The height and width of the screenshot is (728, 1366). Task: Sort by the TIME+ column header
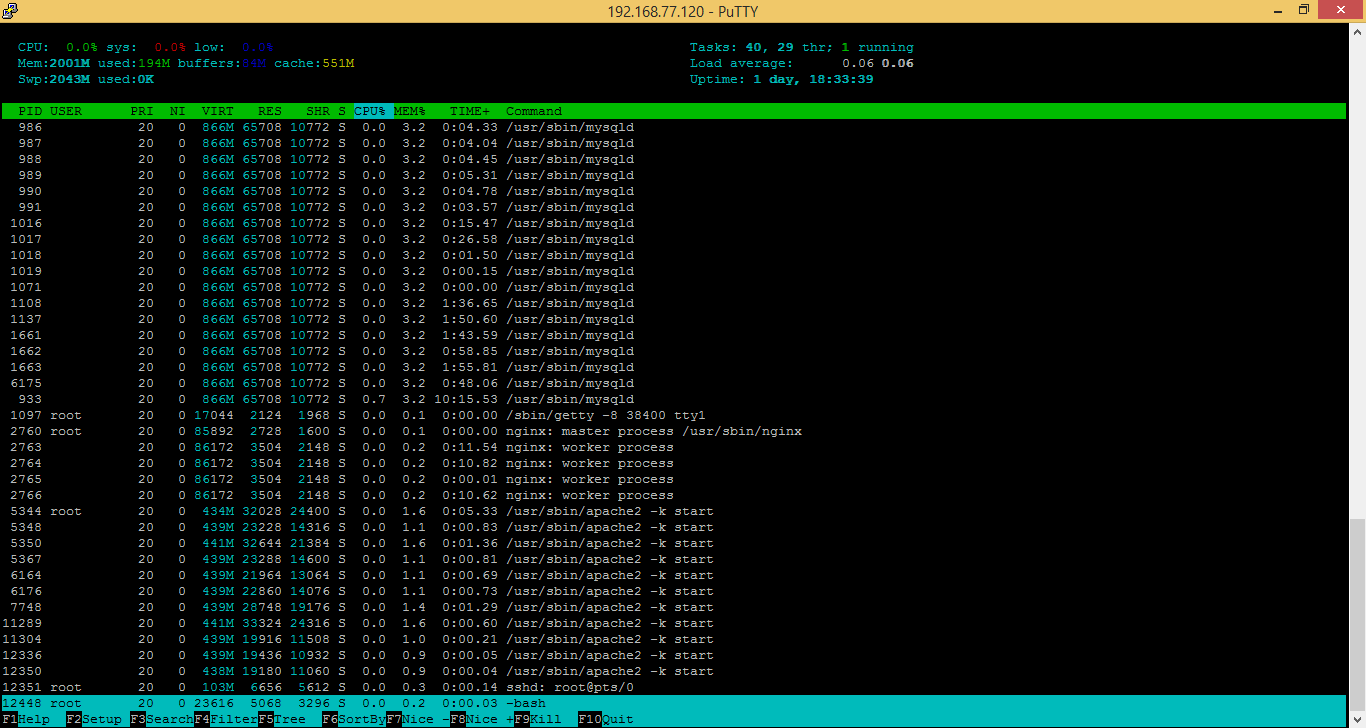tap(470, 111)
